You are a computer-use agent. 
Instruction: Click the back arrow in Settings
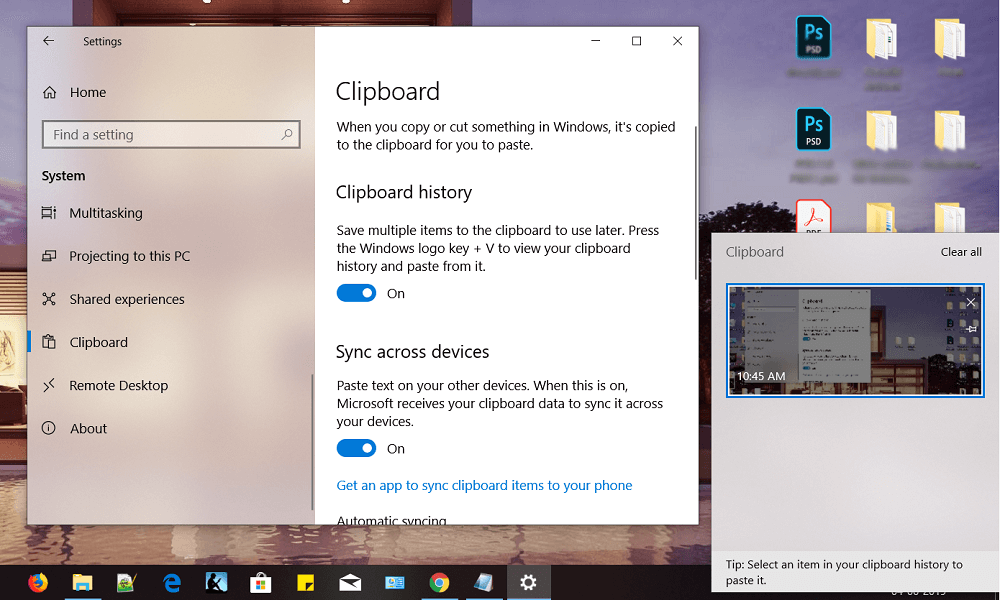coord(48,41)
